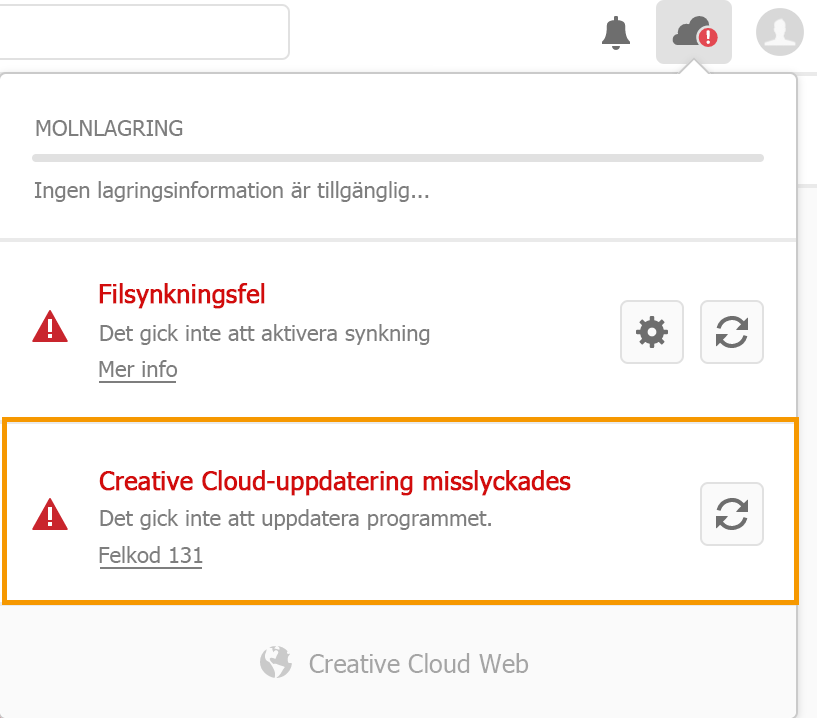Open the Mer info link
This screenshot has height=718, width=817.
(137, 369)
